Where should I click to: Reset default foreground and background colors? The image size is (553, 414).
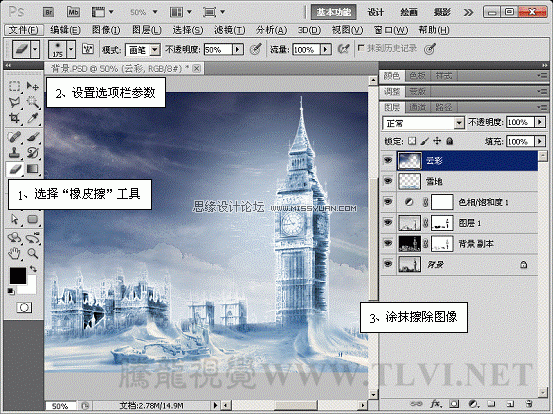pos(11,291)
